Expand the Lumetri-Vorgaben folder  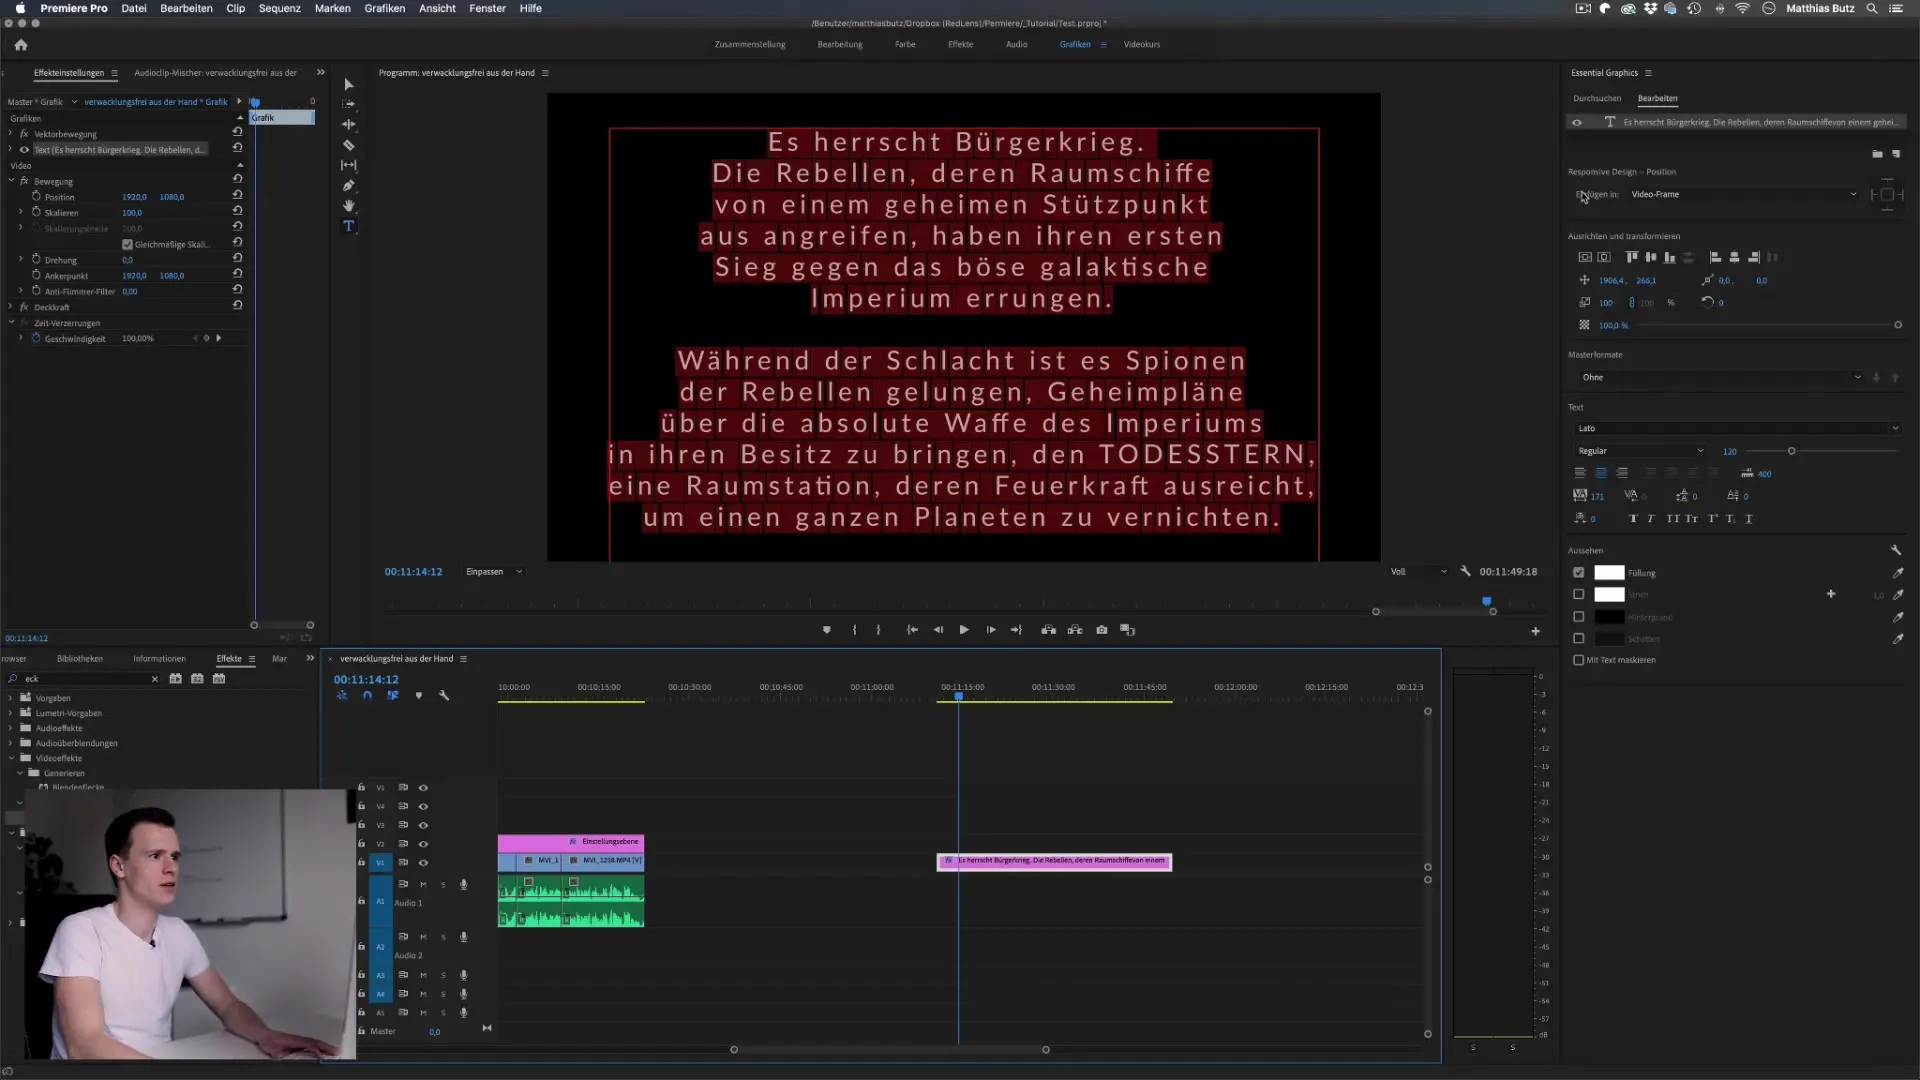point(11,713)
